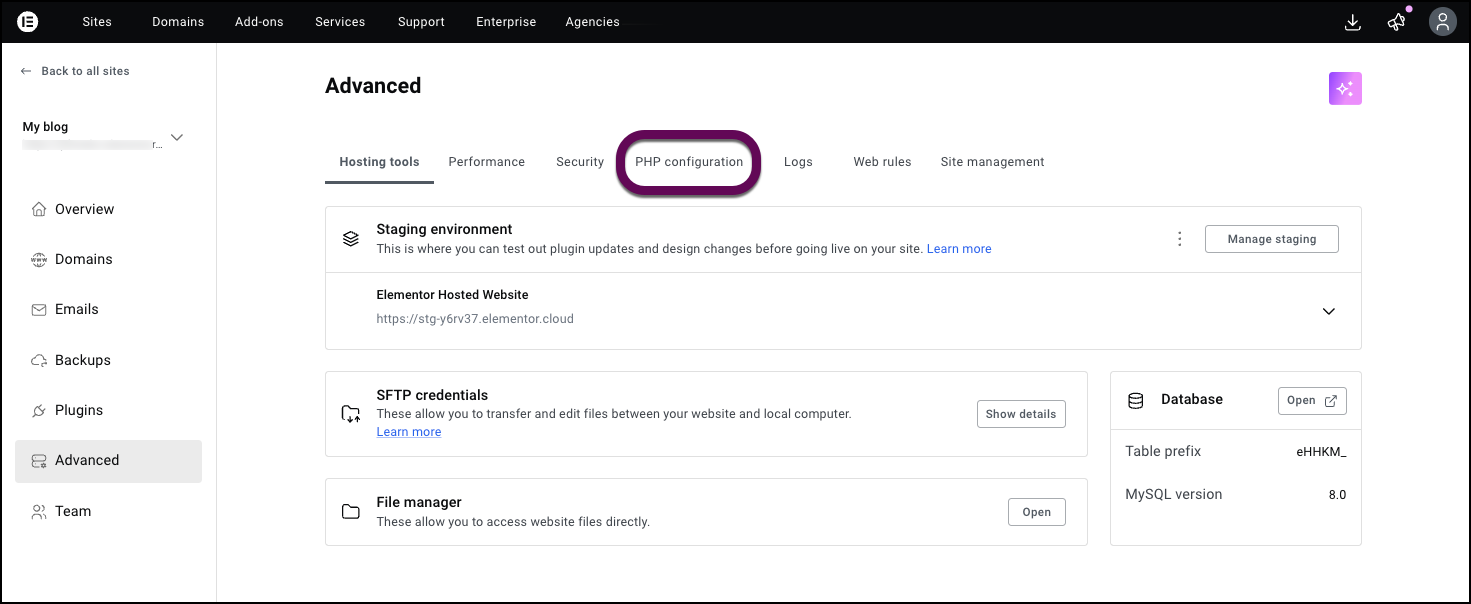This screenshot has width=1471, height=604.
Task: Click the purple AI sparkle button
Action: click(1345, 88)
